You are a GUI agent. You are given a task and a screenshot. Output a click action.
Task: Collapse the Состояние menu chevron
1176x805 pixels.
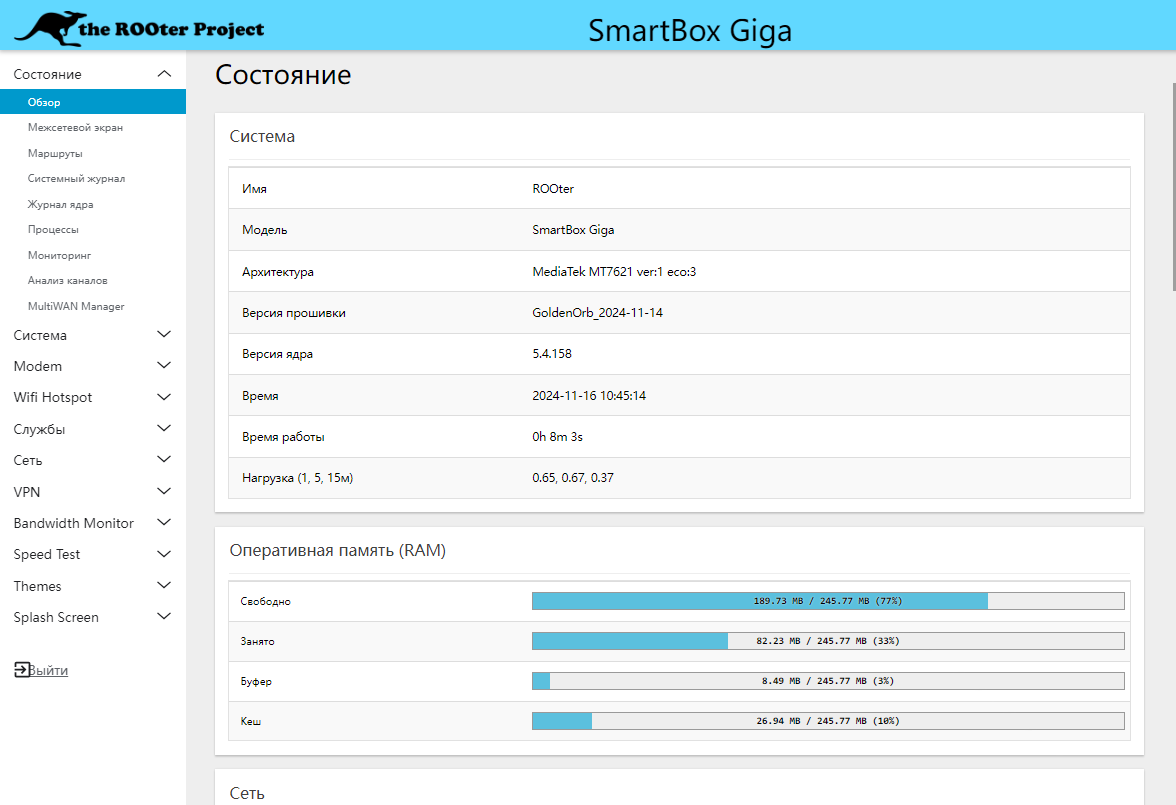pyautogui.click(x=164, y=74)
